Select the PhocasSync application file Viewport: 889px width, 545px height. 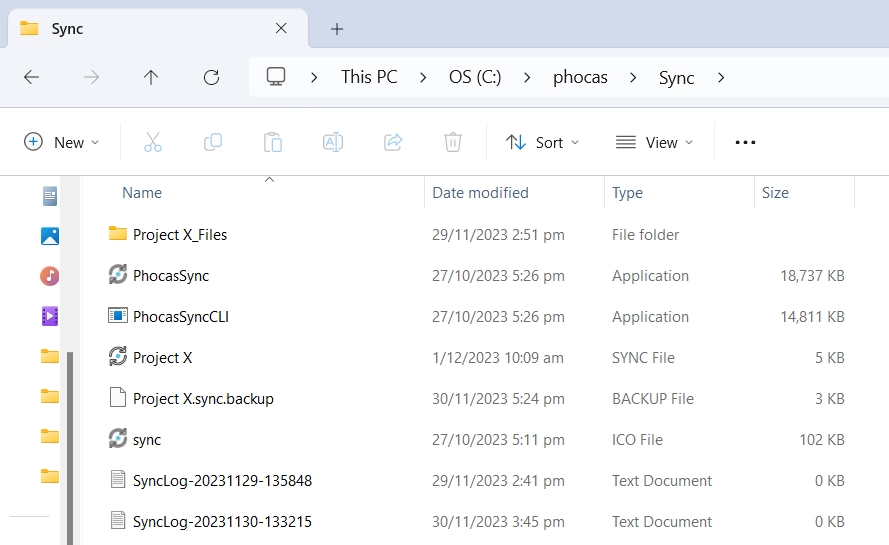click(x=171, y=276)
